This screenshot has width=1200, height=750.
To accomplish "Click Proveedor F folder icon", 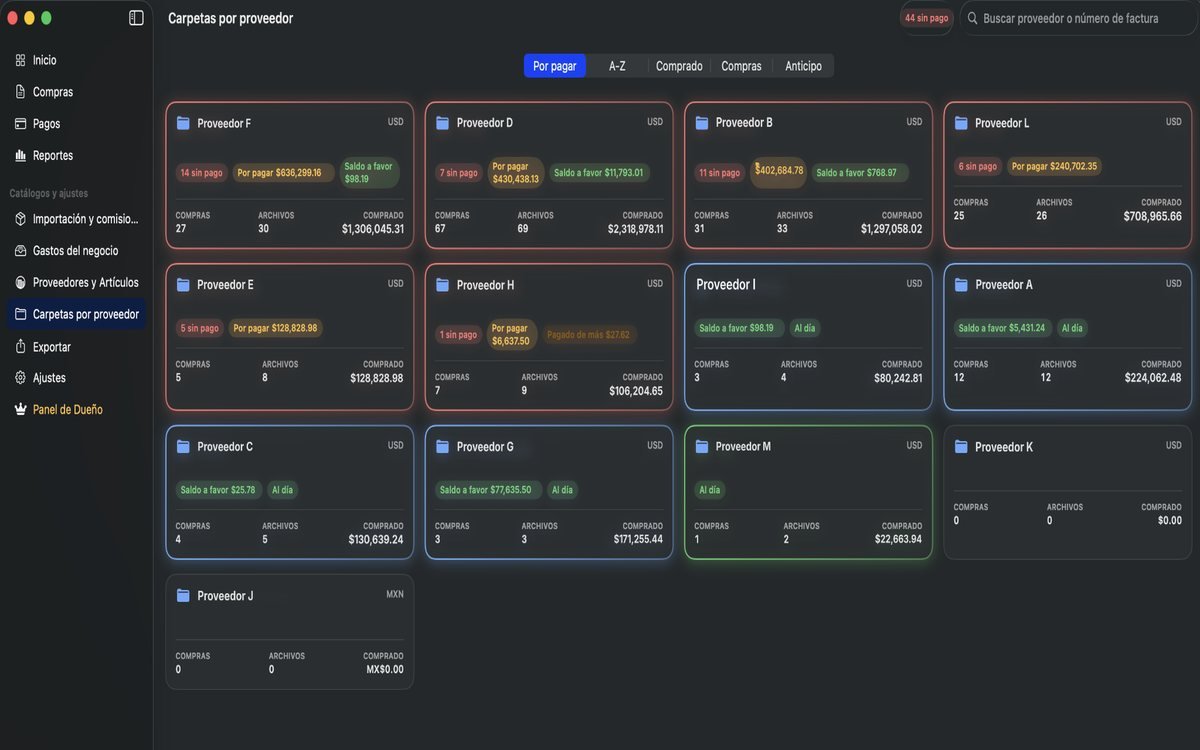I will coord(183,123).
